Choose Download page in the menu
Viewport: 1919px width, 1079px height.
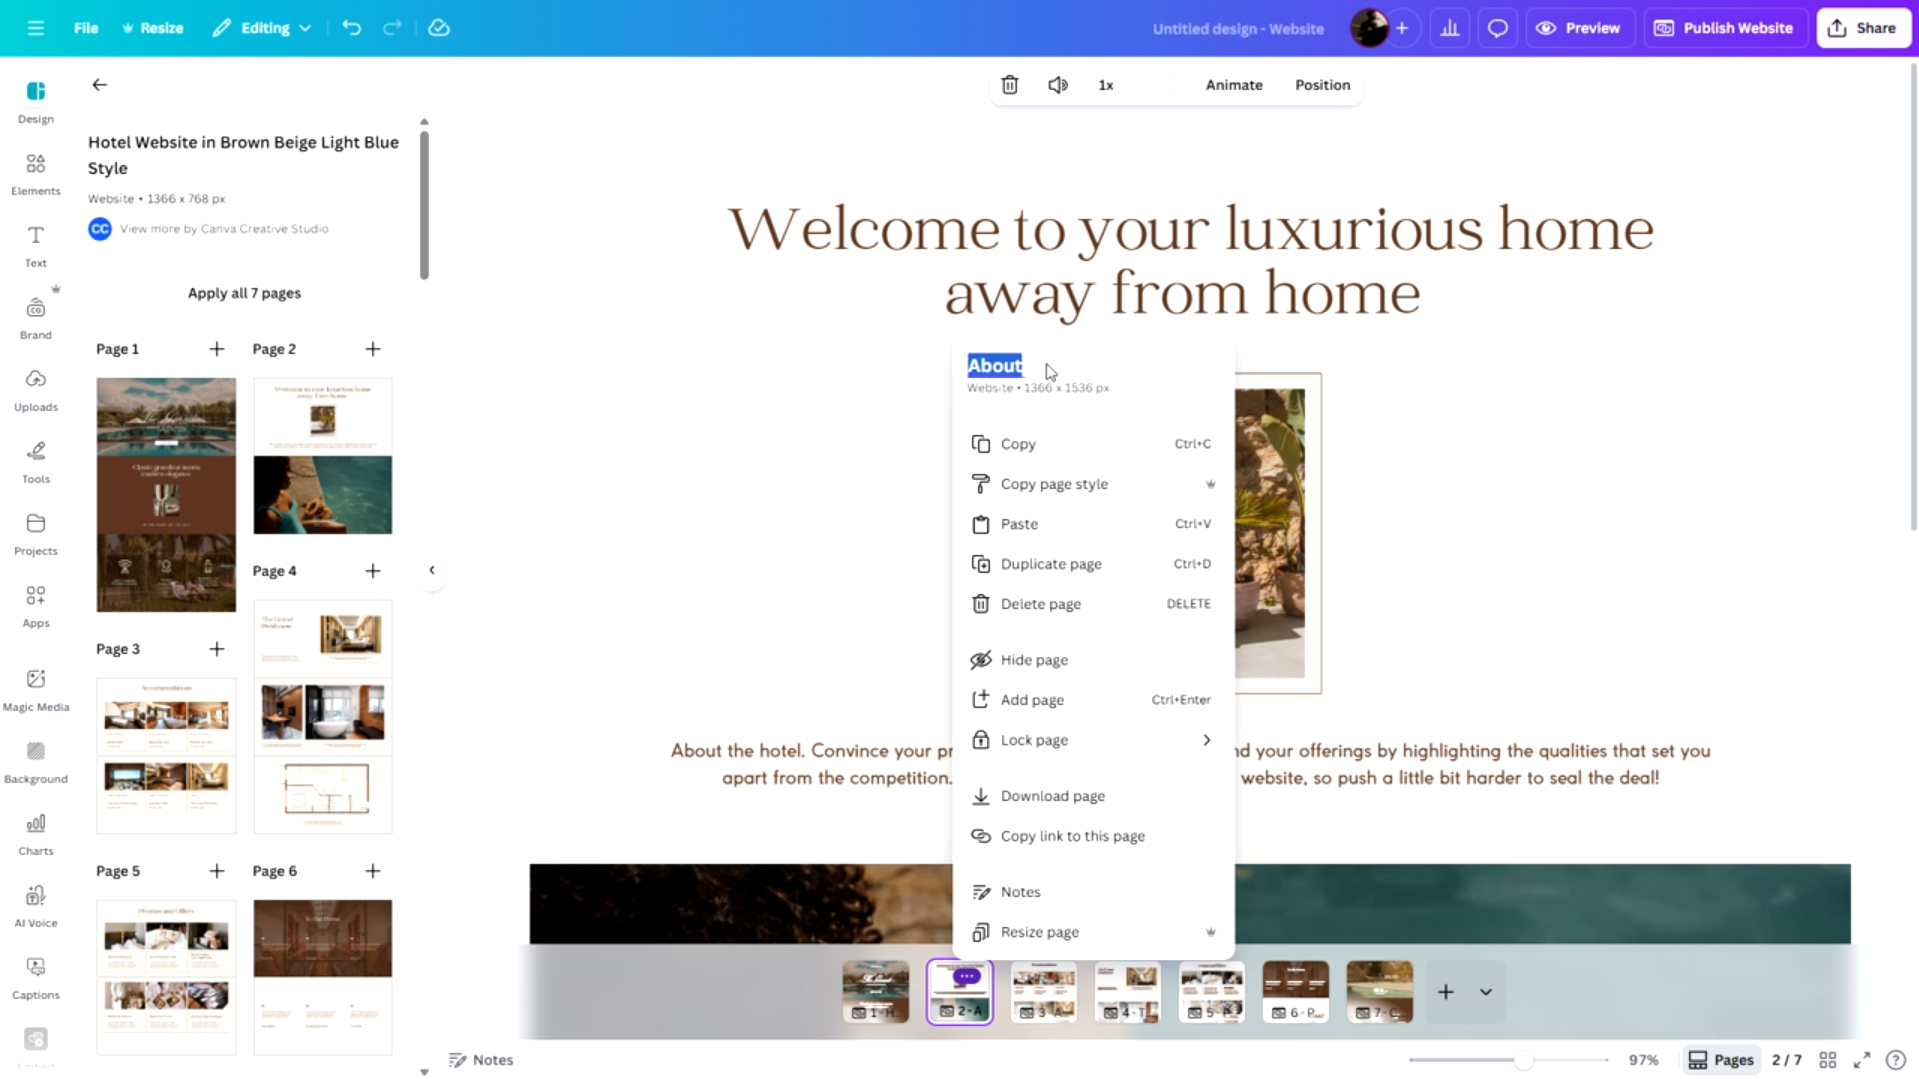point(1052,796)
